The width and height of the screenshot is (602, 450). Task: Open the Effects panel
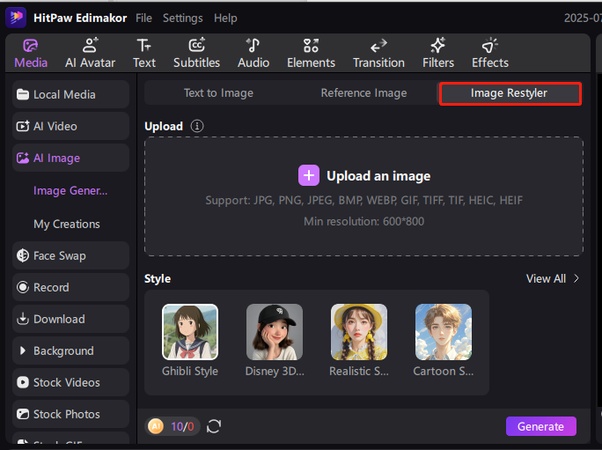pyautogui.click(x=490, y=53)
